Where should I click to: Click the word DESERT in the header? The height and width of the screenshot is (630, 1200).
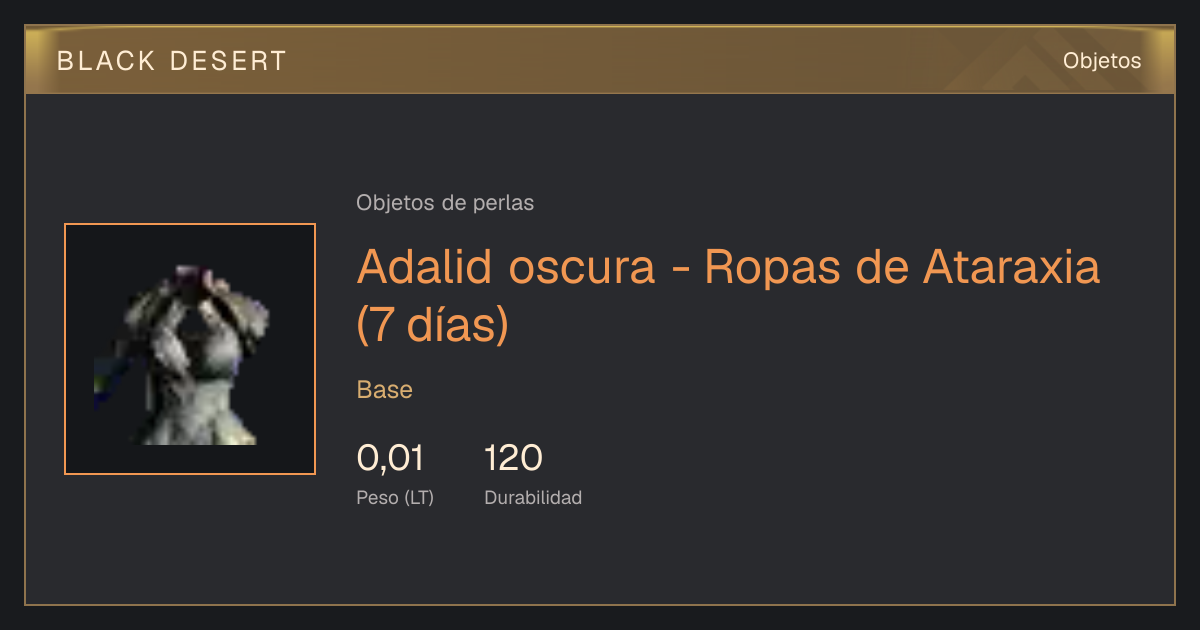click(229, 61)
